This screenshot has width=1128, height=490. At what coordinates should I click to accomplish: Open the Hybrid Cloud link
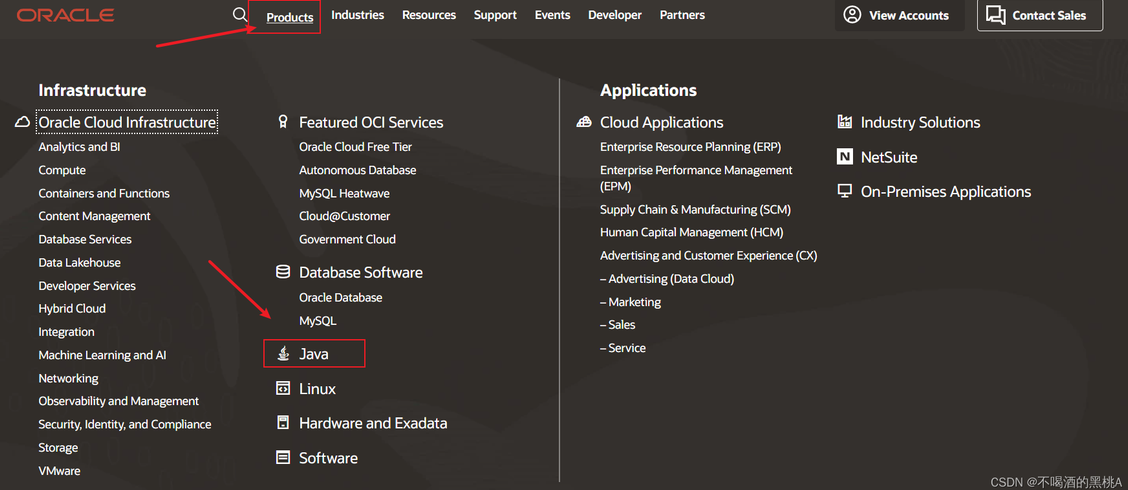(72, 308)
